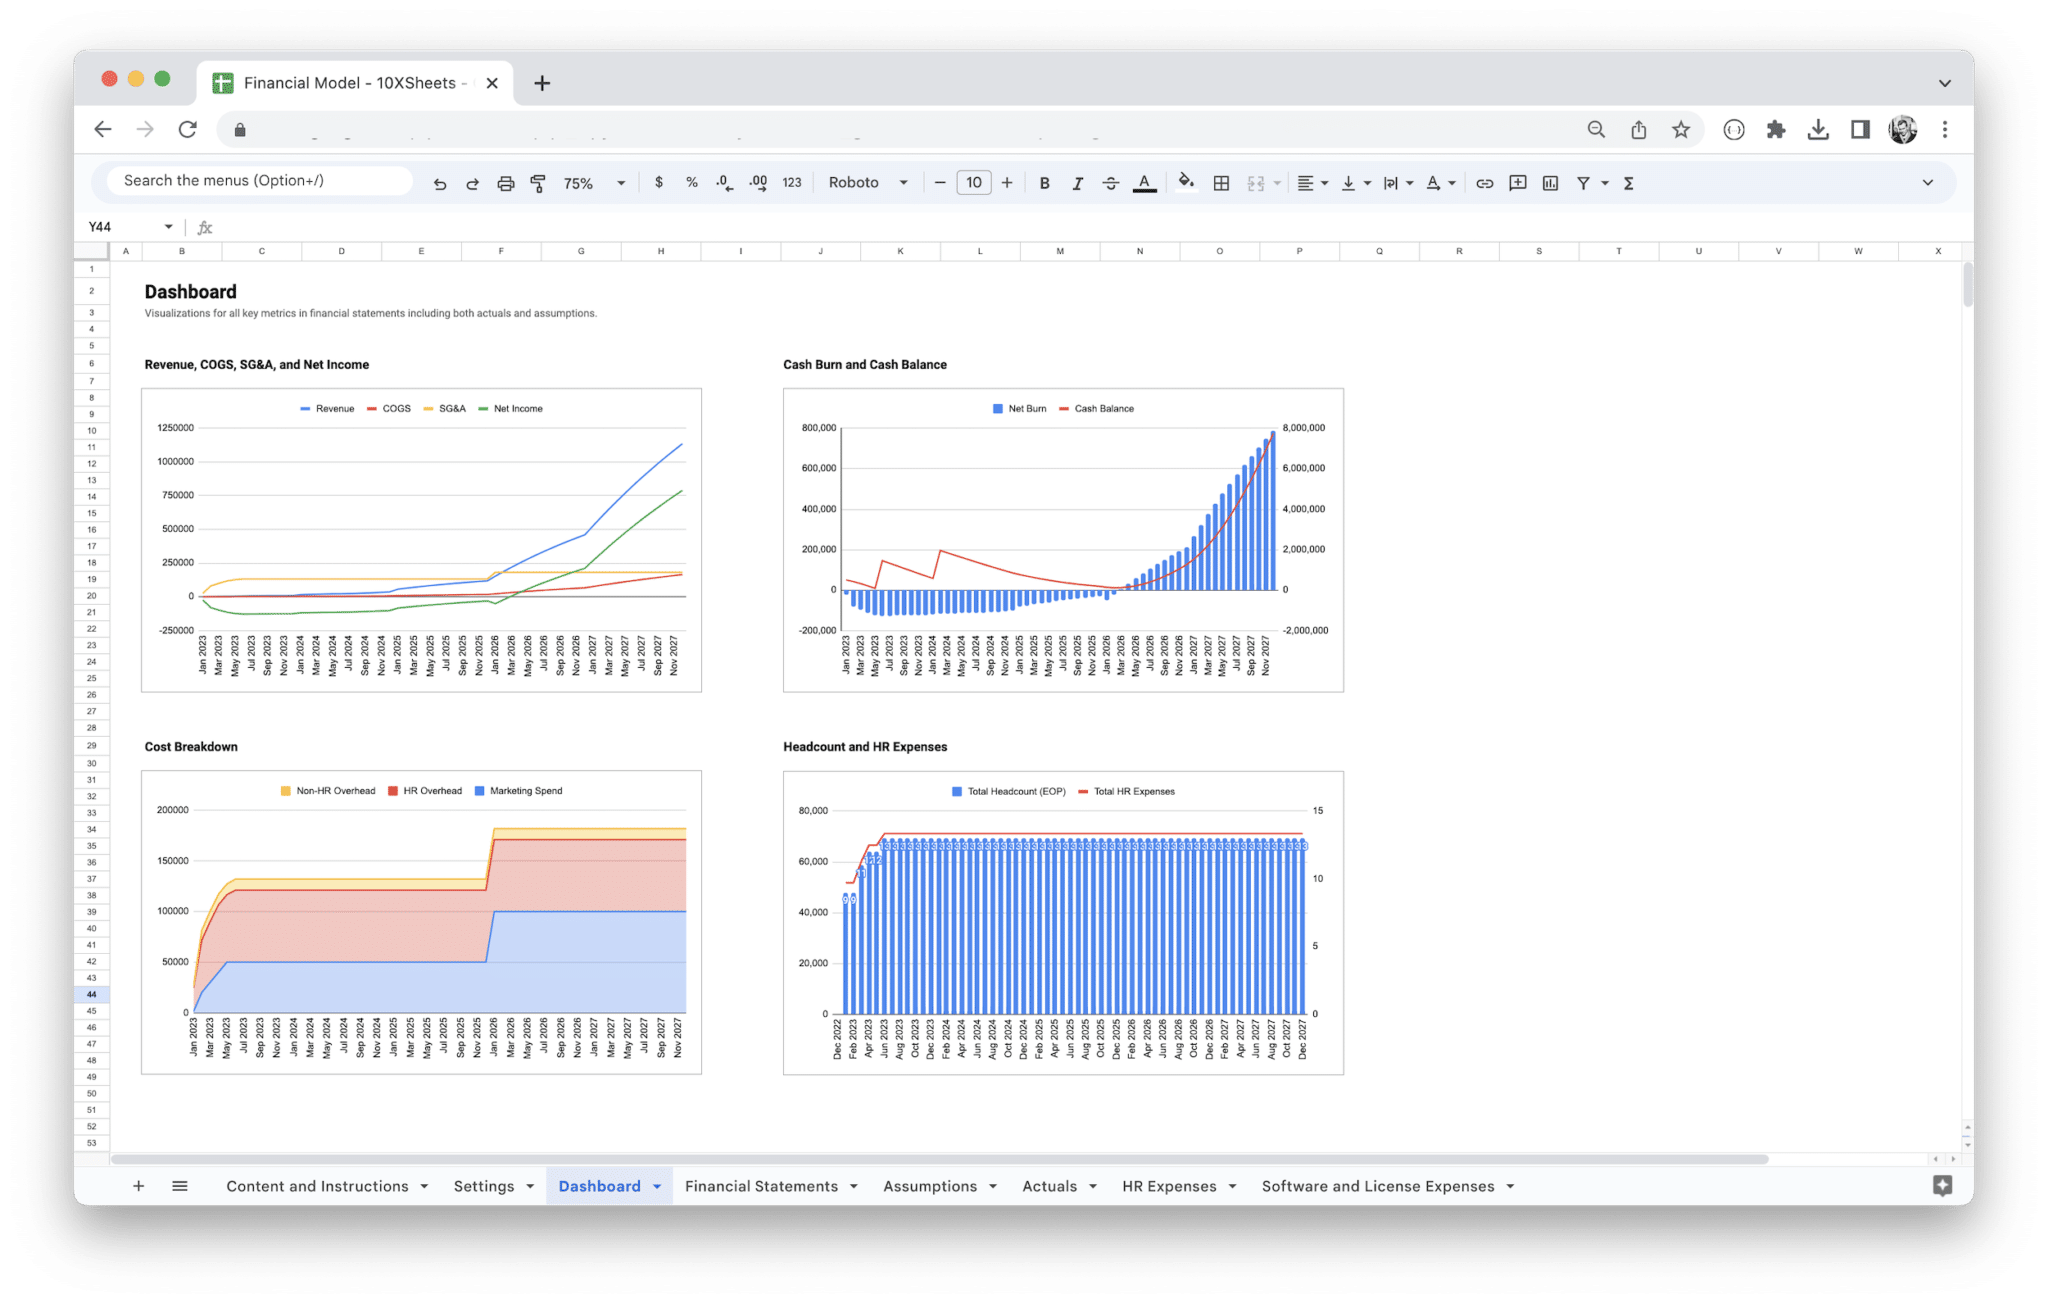The width and height of the screenshot is (2048, 1303).
Task: Open the insert comment tool
Action: (1517, 183)
